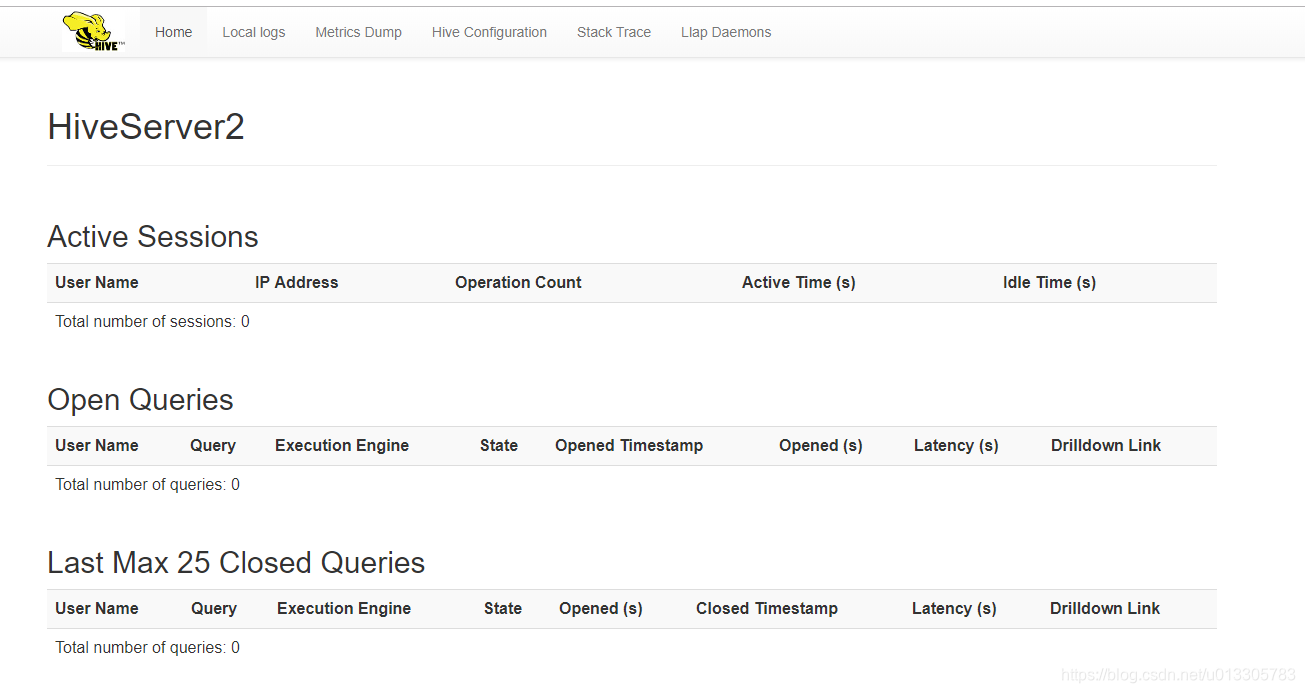
Task: Click Execution Engine header in Closed Queries
Action: click(344, 608)
